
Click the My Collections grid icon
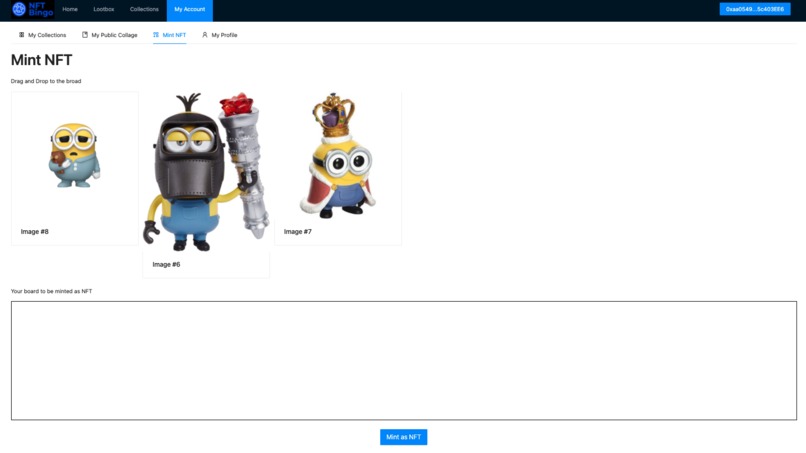click(22, 35)
